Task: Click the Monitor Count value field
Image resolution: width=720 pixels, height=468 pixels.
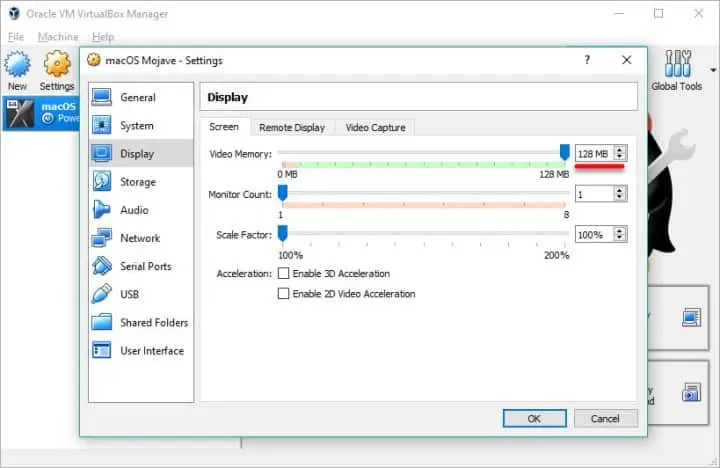Action: click(x=595, y=194)
